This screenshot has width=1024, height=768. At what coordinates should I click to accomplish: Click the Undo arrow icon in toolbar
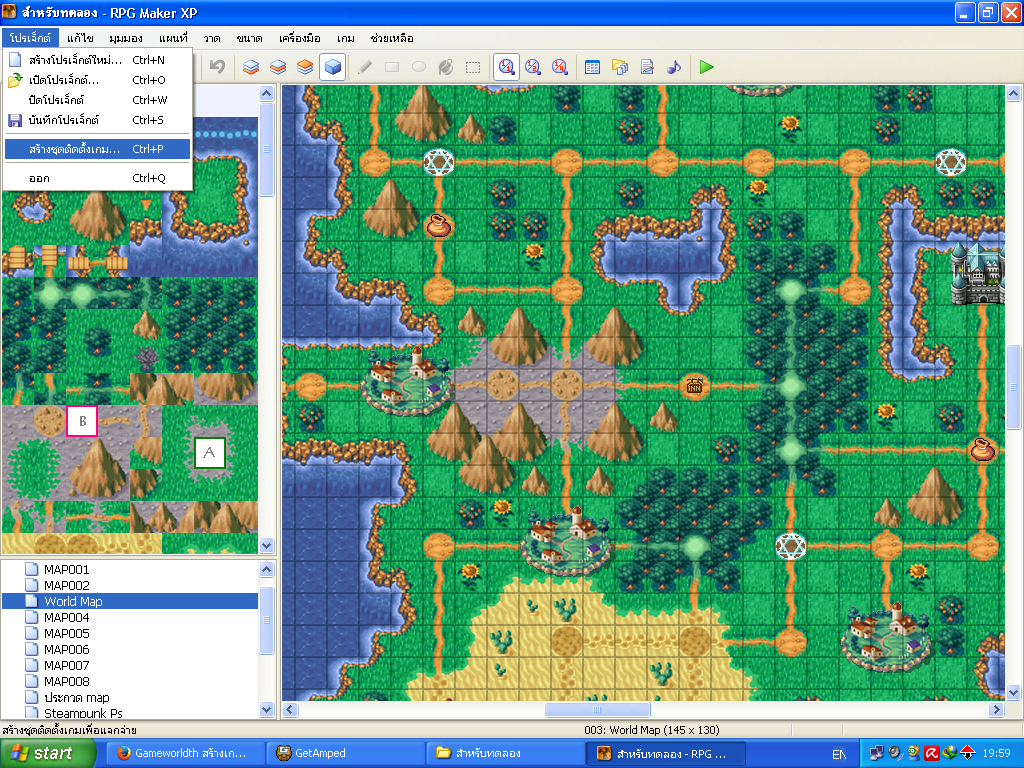click(x=217, y=67)
